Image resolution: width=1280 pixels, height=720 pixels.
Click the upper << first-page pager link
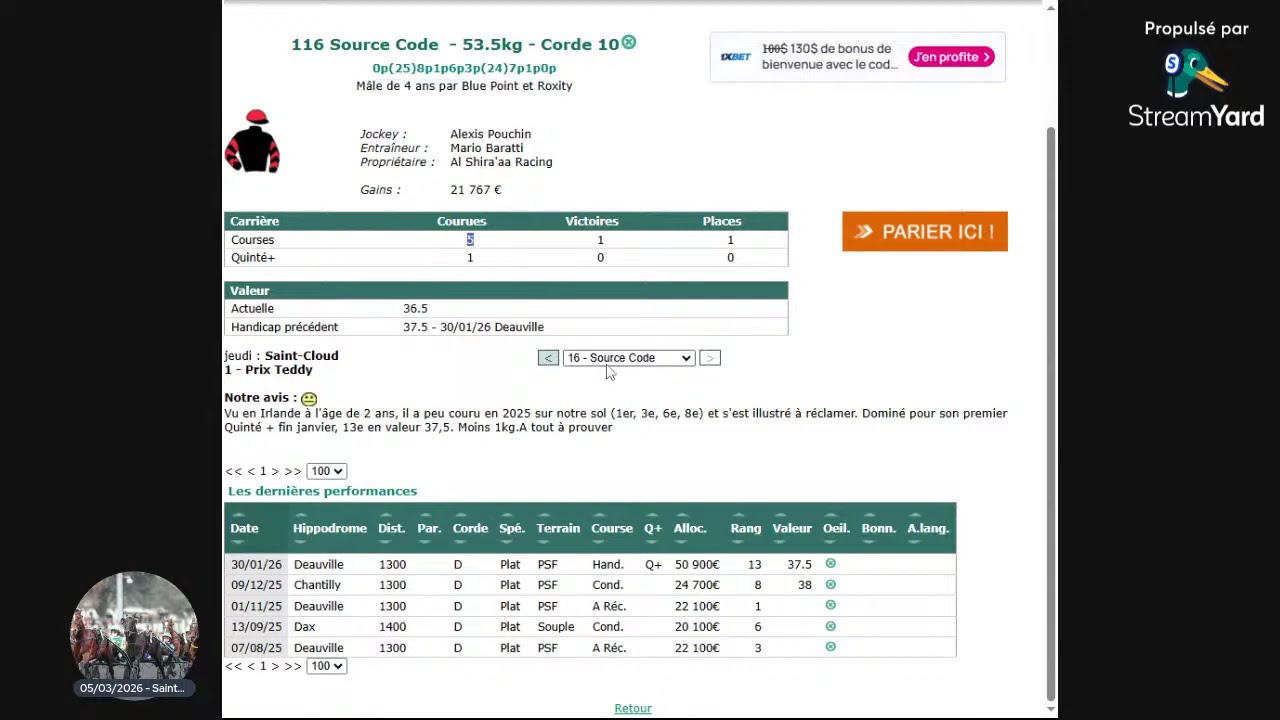coord(234,471)
